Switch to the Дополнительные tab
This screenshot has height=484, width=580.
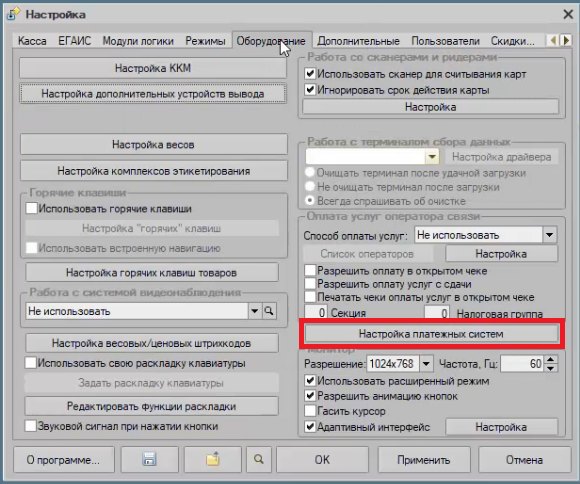[x=358, y=41]
